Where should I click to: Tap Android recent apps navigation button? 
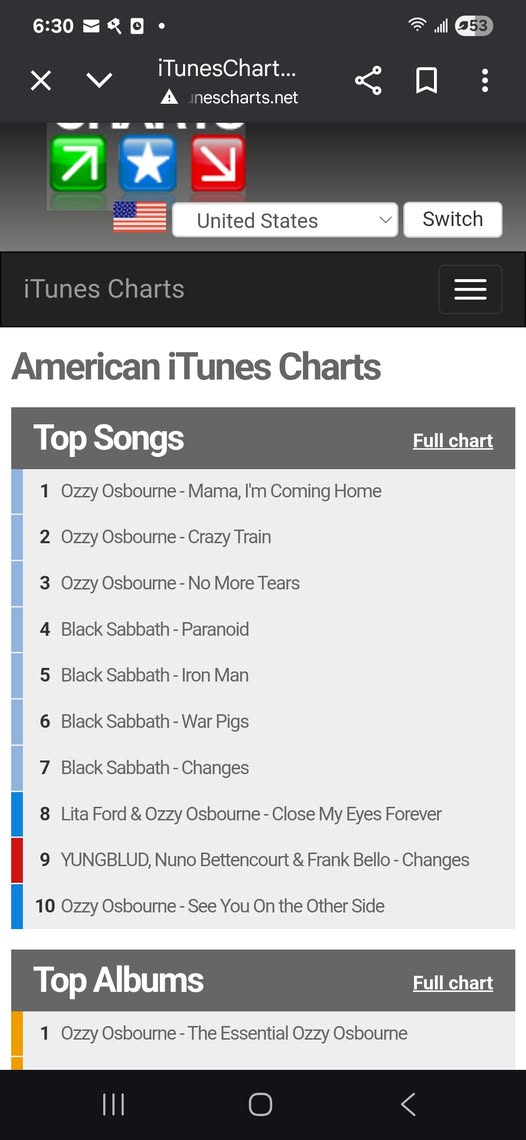[x=113, y=1104]
